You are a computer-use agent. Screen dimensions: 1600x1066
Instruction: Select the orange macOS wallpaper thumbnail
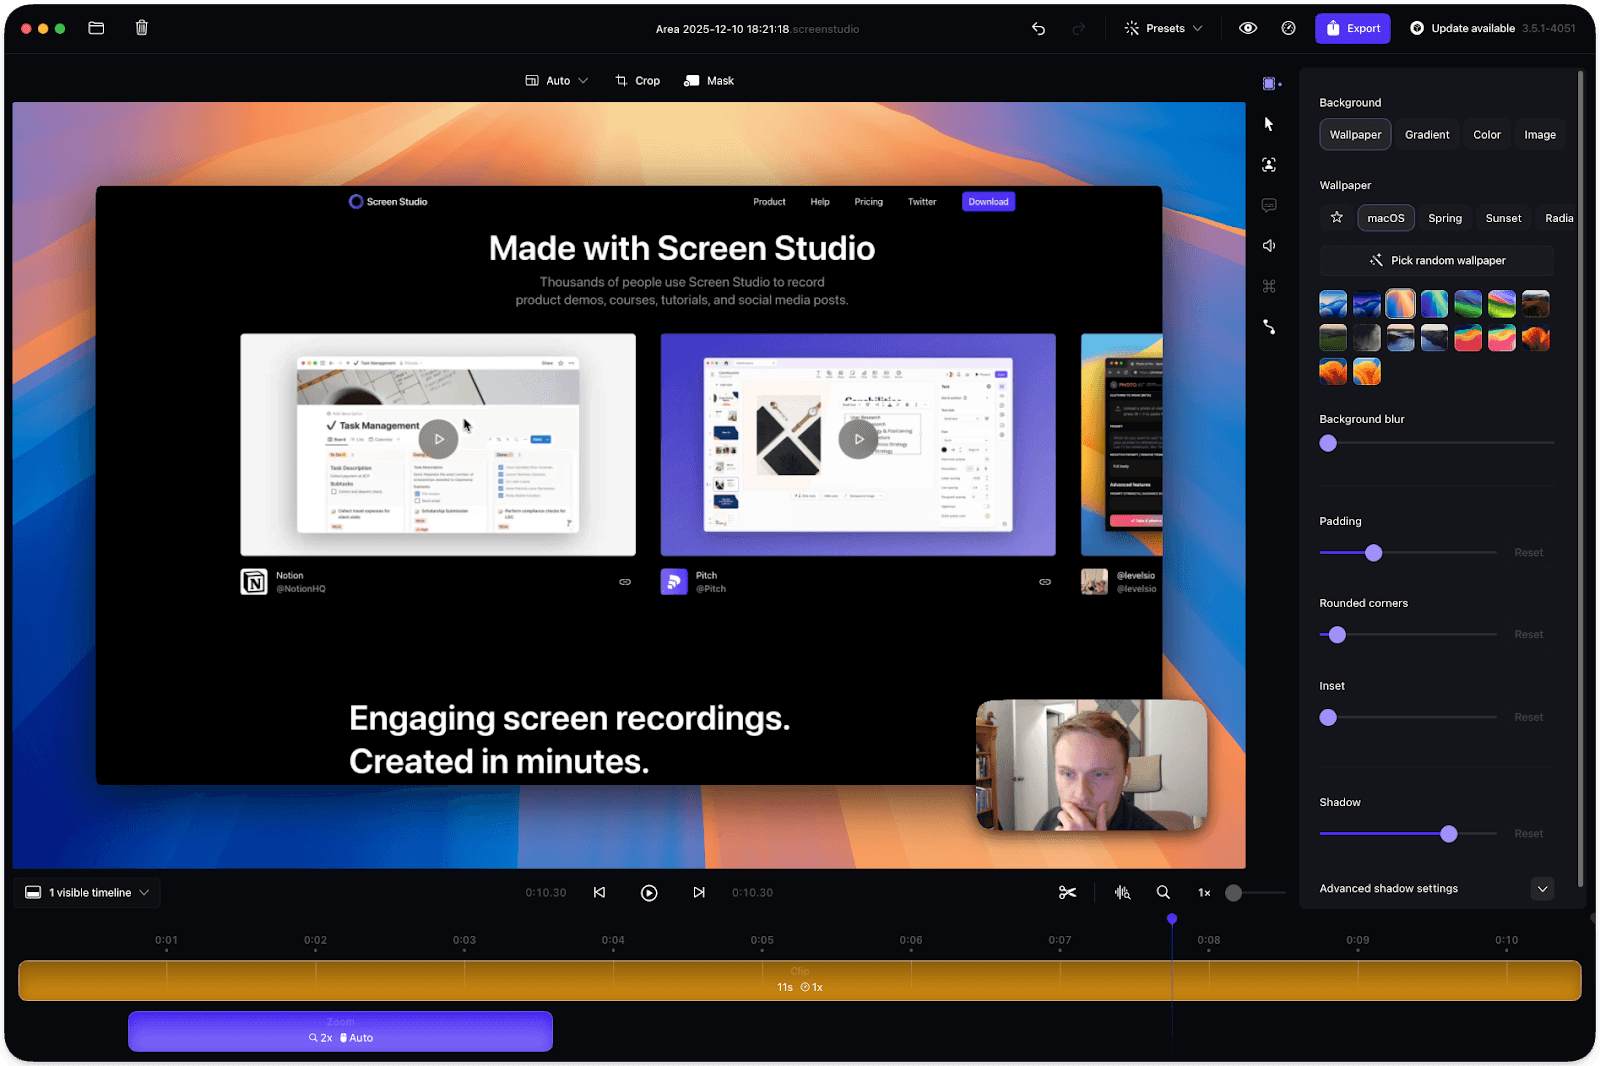pyautogui.click(x=1400, y=303)
